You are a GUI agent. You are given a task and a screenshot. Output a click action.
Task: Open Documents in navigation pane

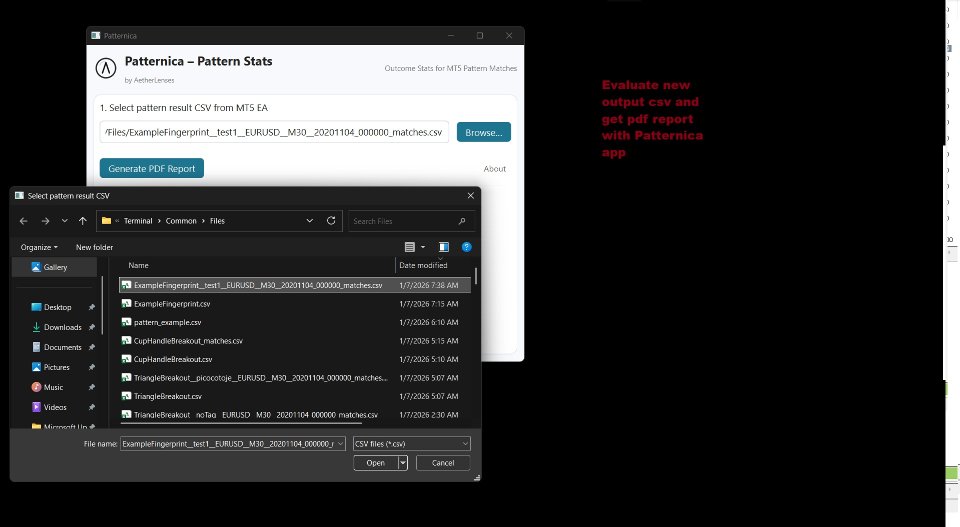62,347
